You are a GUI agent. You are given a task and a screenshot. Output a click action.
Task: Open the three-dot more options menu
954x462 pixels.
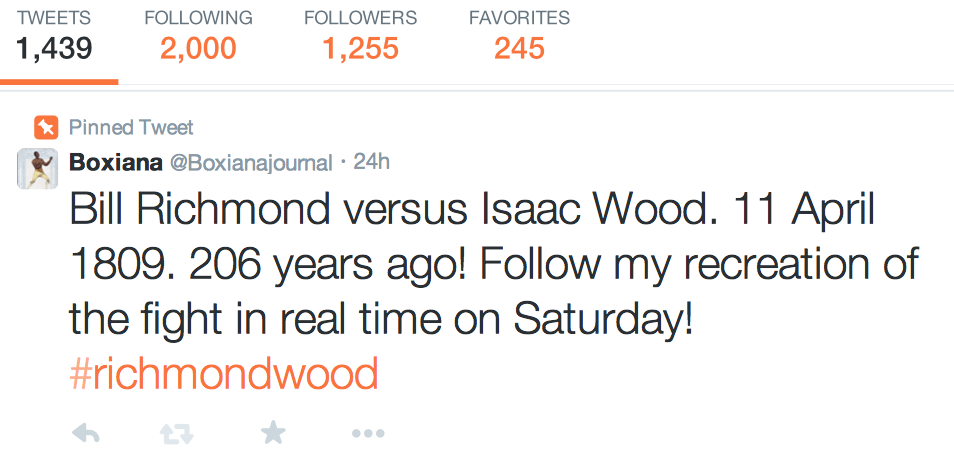tap(367, 433)
